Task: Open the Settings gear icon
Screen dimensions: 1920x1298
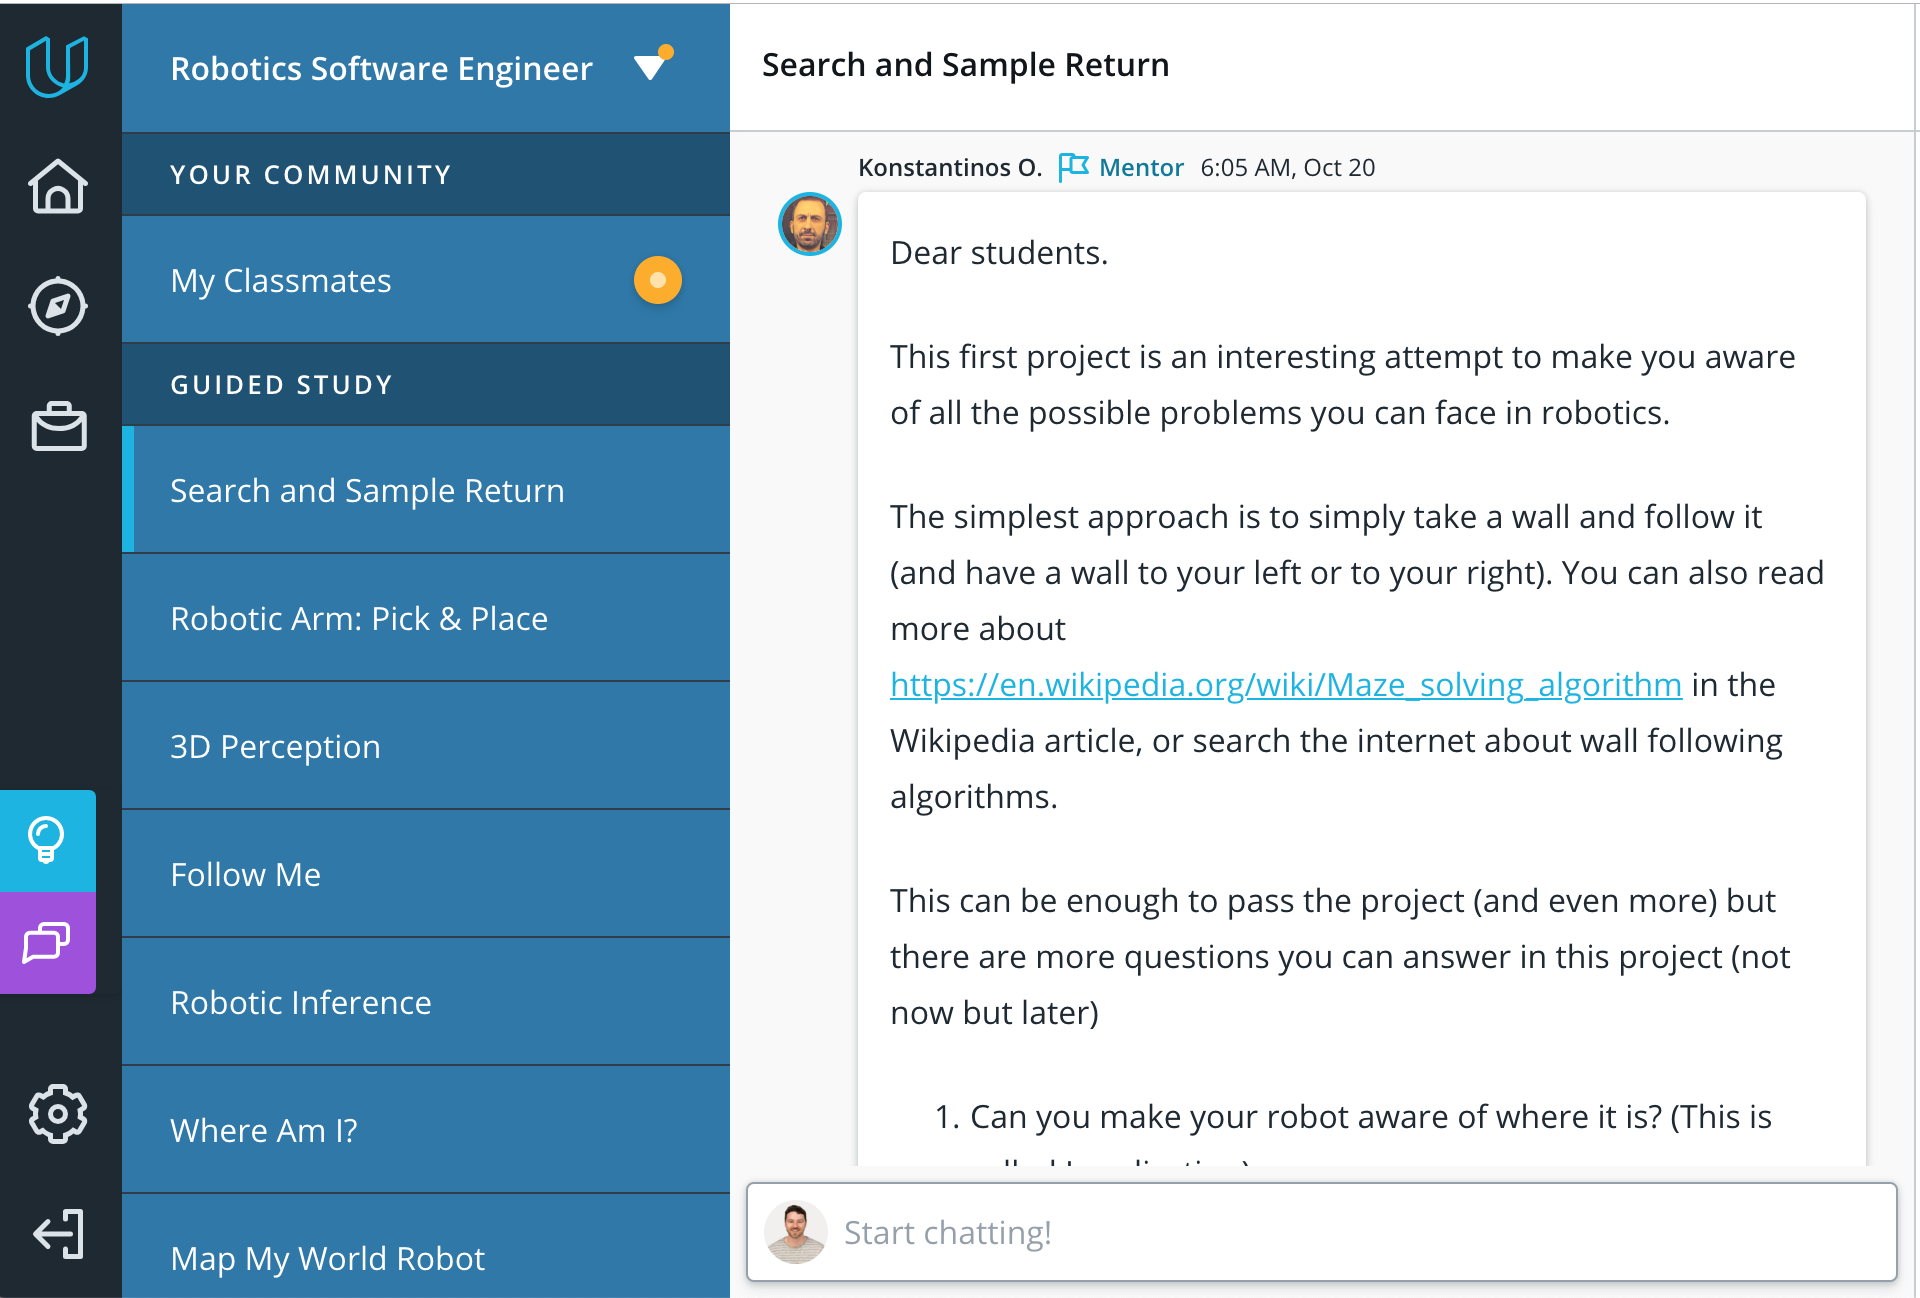Action: [x=58, y=1113]
